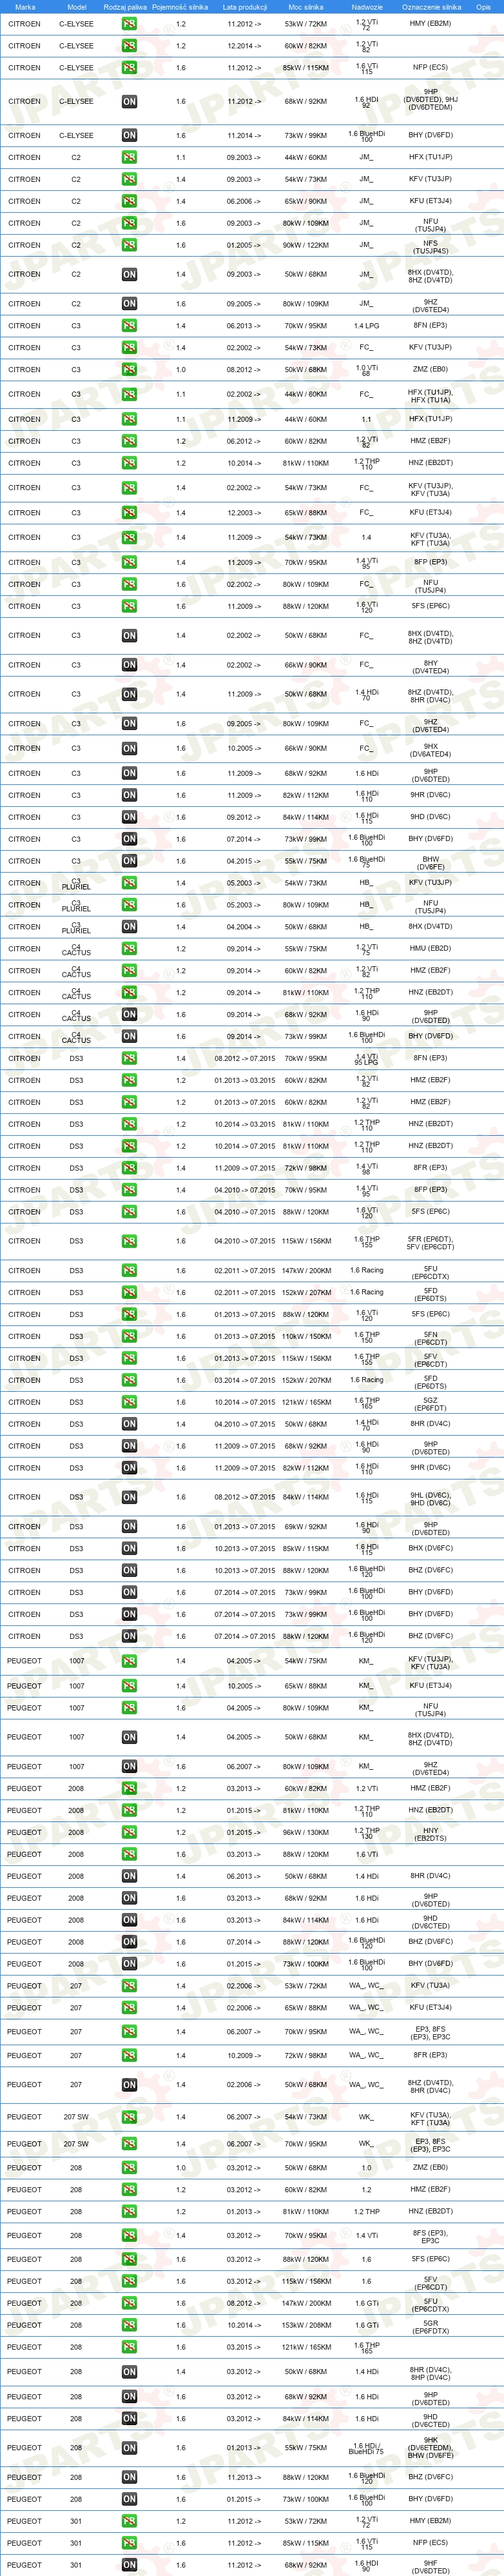The height and width of the screenshot is (2576, 504).
Task: Click the Opis column header
Action: [x=484, y=7]
